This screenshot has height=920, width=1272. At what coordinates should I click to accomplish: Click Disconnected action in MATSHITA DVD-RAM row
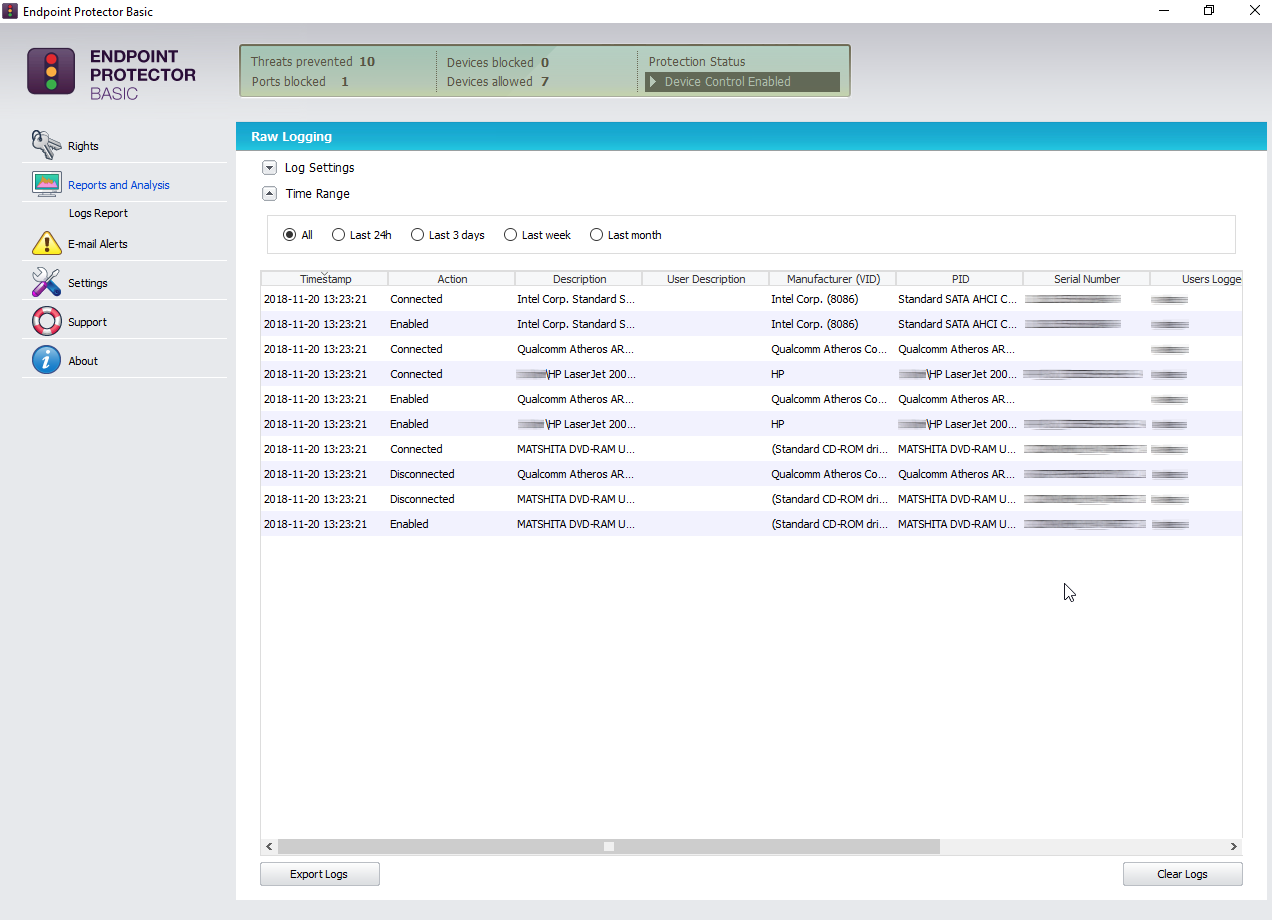tap(422, 499)
